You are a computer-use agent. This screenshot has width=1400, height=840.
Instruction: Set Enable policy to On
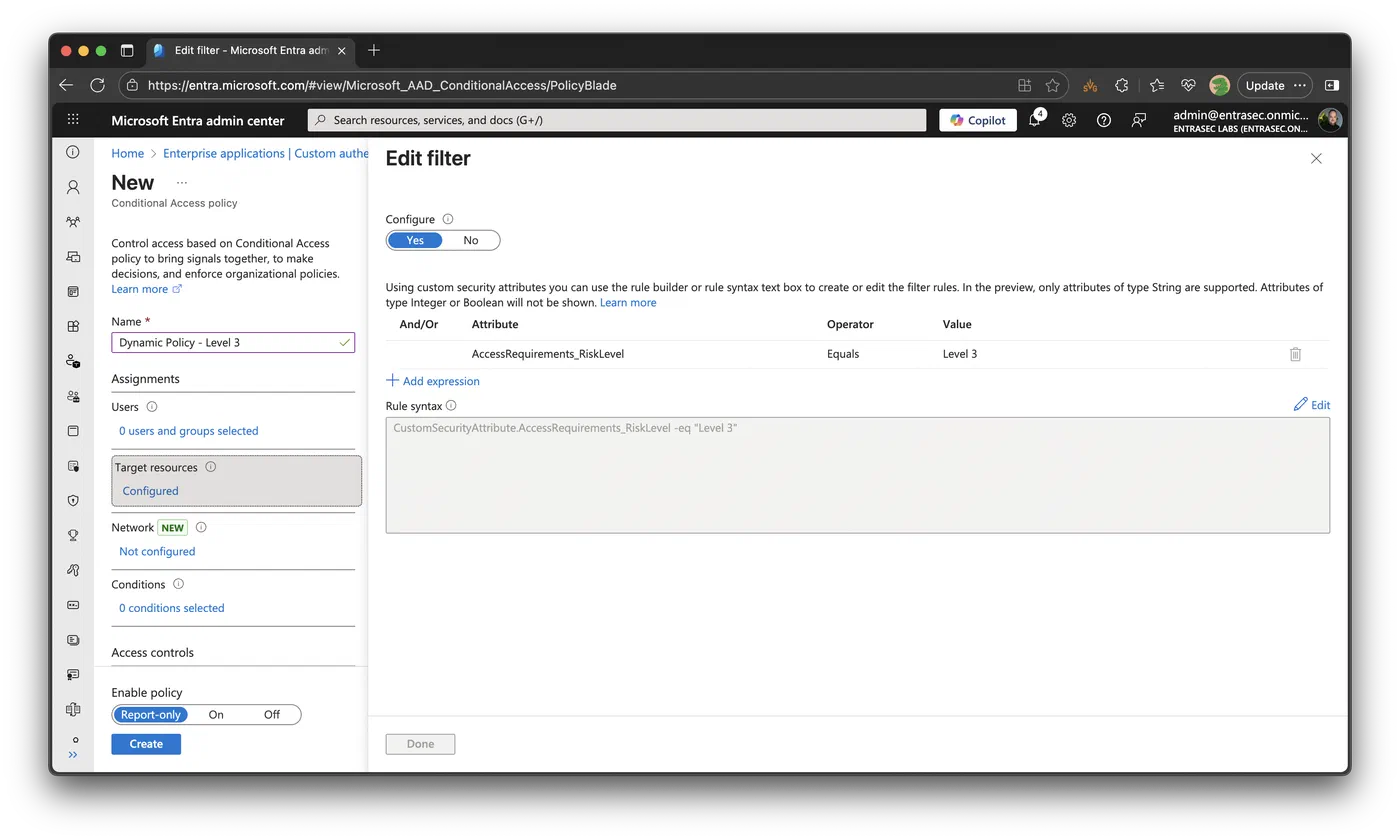[216, 714]
